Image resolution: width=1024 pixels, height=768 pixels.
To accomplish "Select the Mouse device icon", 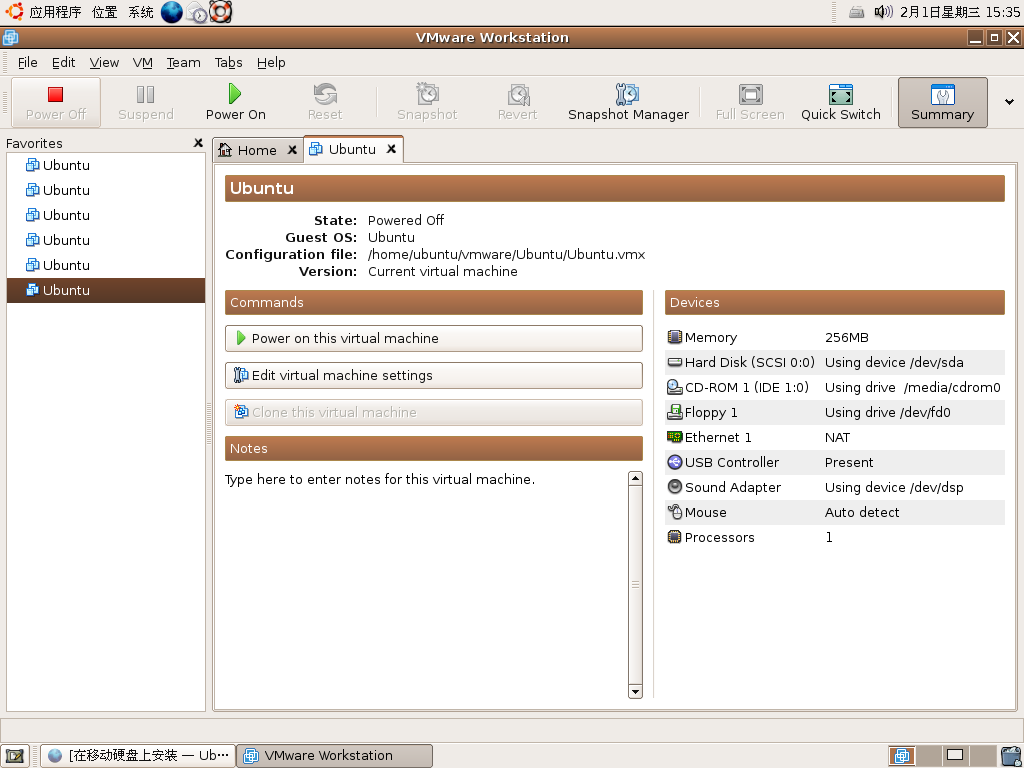I will [x=675, y=512].
